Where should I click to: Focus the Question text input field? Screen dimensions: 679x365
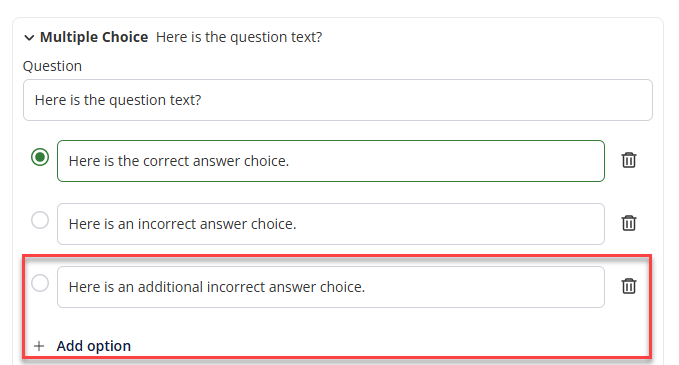[338, 100]
